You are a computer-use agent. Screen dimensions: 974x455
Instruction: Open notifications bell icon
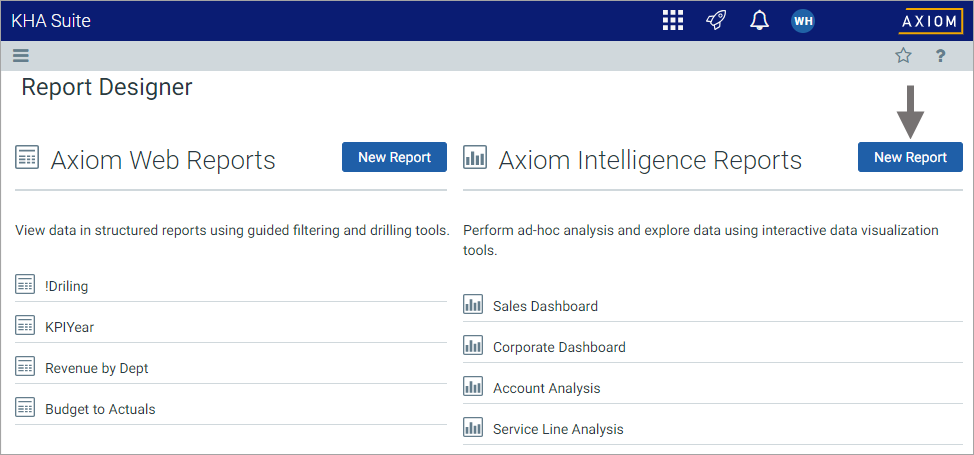(759, 21)
